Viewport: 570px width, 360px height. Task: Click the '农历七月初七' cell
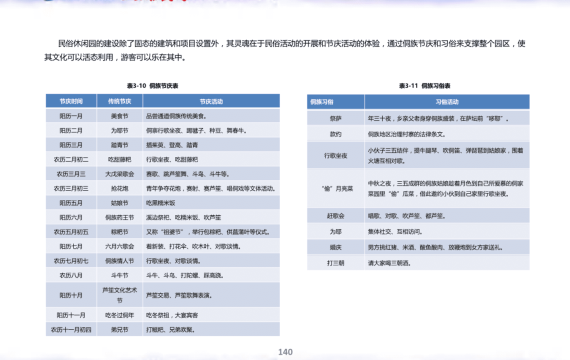[x=71, y=261]
